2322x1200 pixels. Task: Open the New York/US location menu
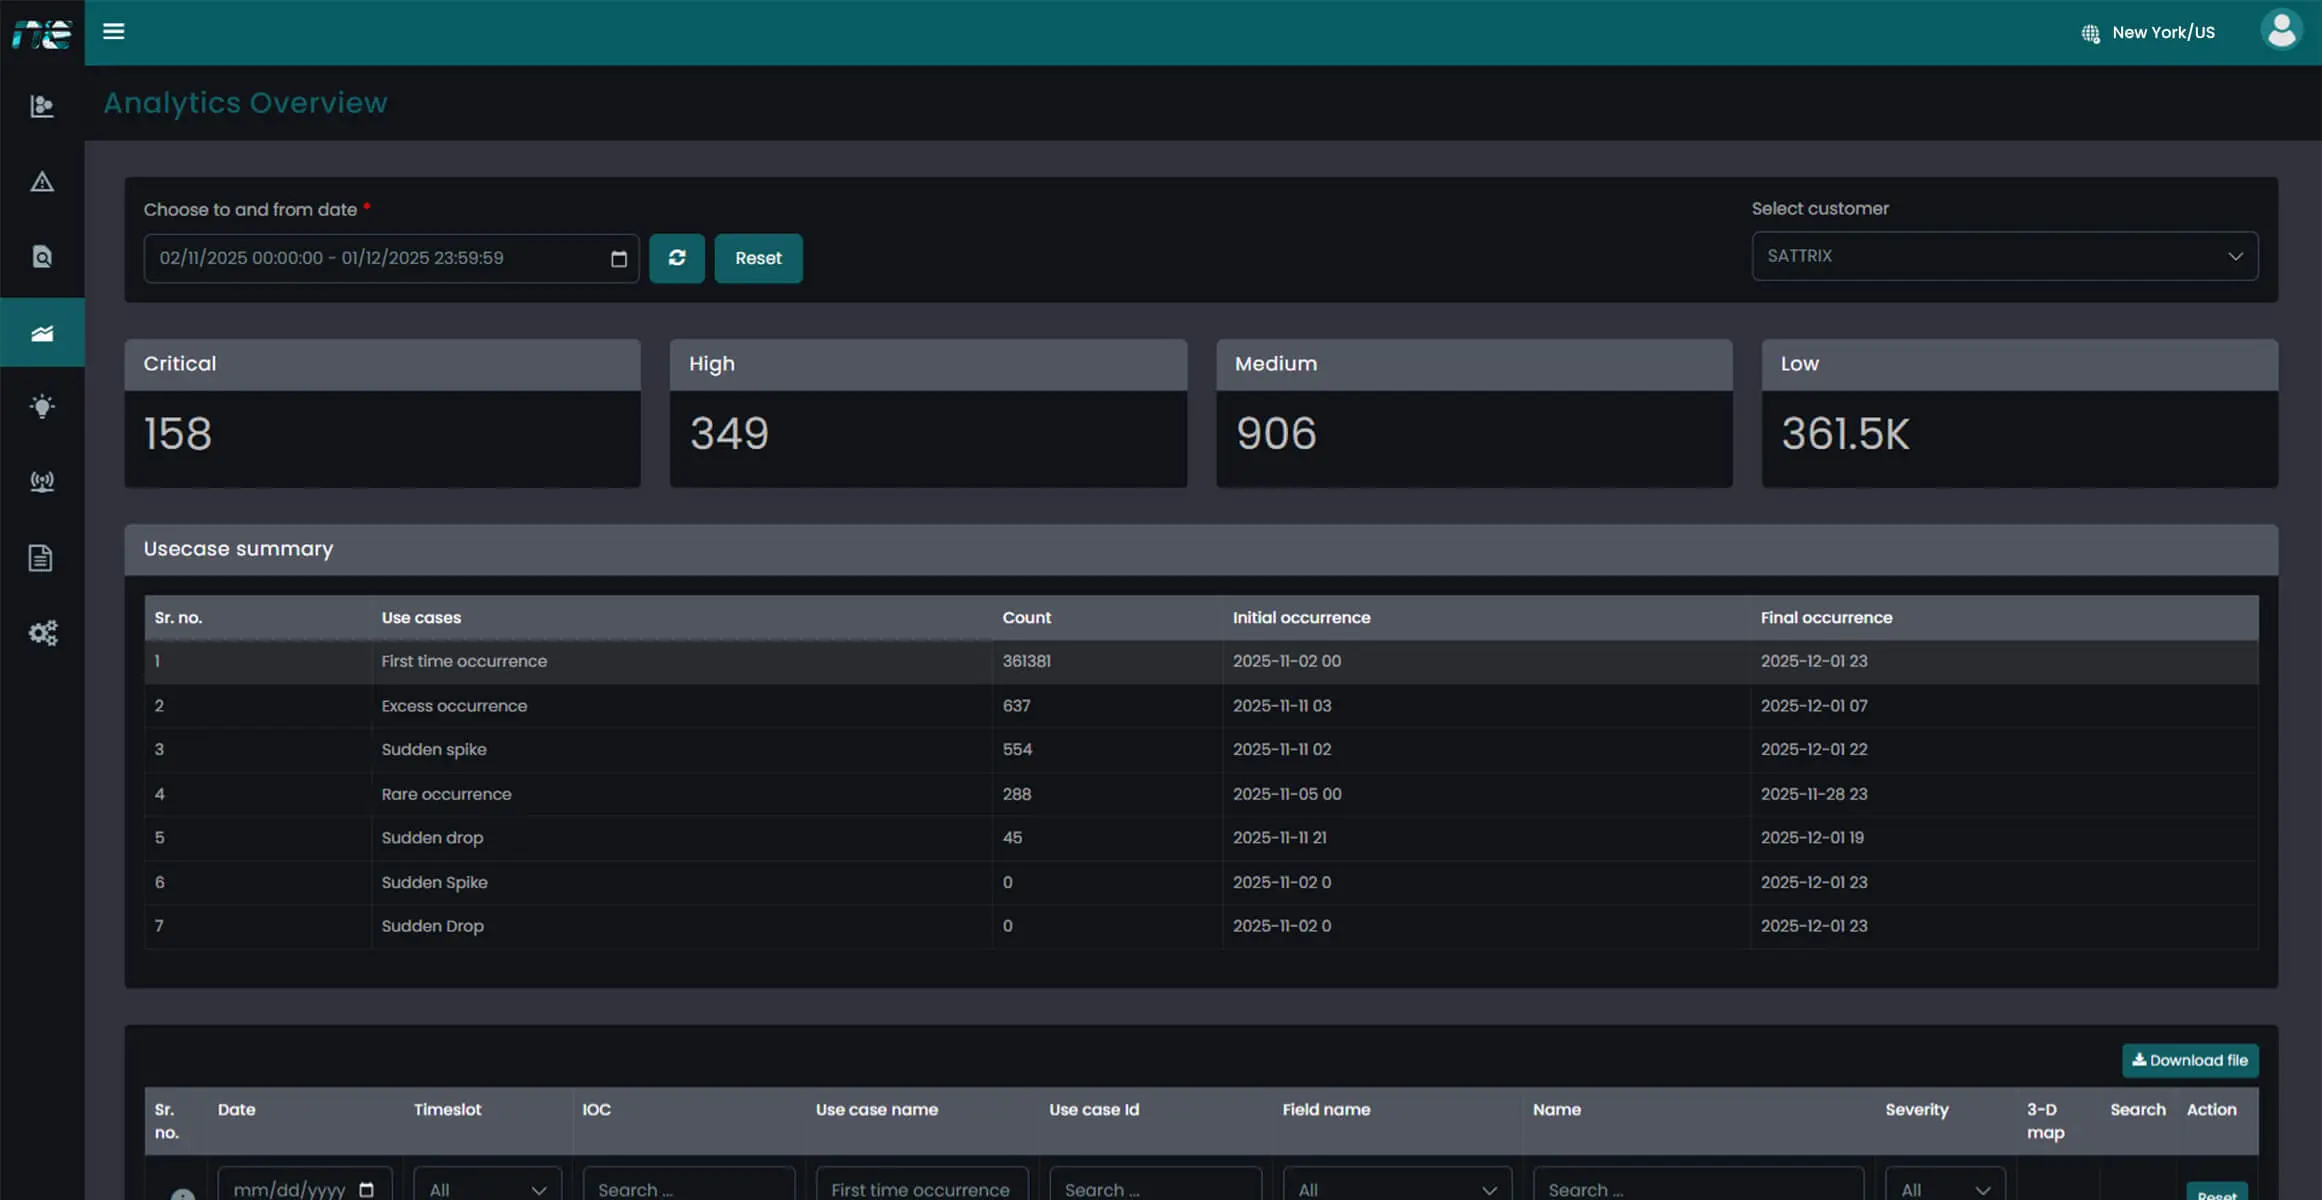pyautogui.click(x=2163, y=32)
